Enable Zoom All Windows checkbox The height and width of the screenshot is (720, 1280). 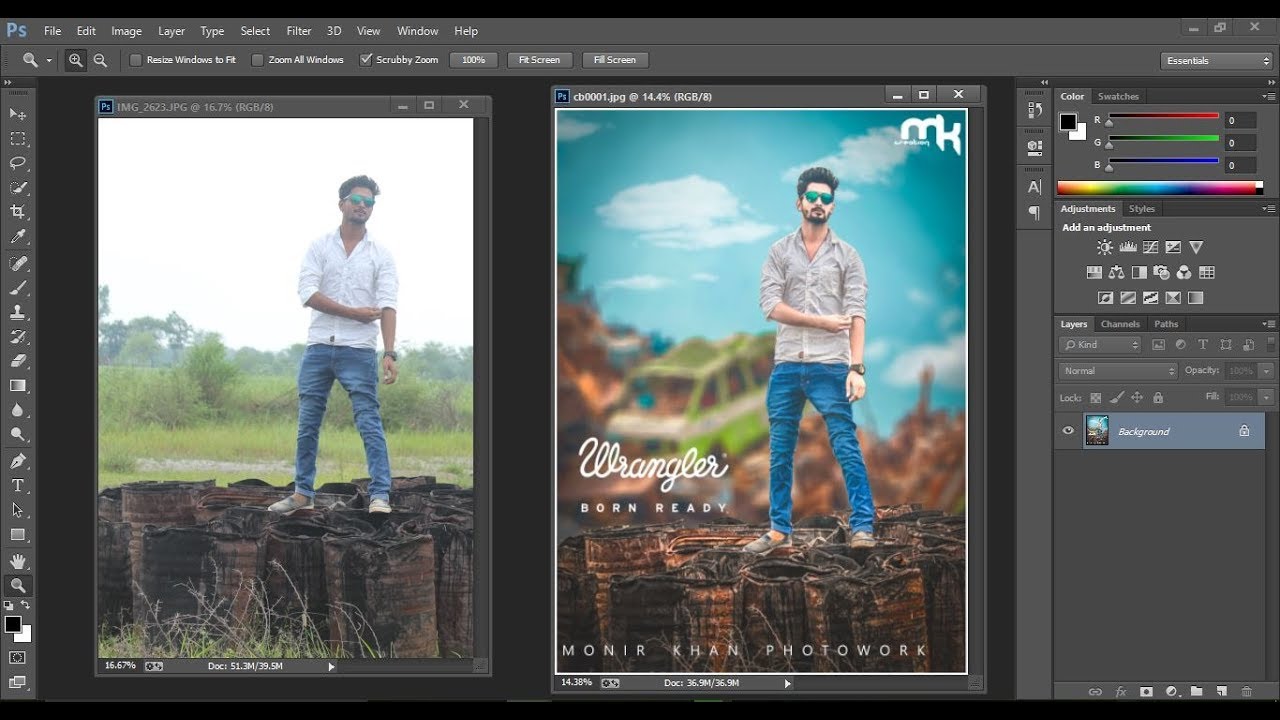coord(258,60)
